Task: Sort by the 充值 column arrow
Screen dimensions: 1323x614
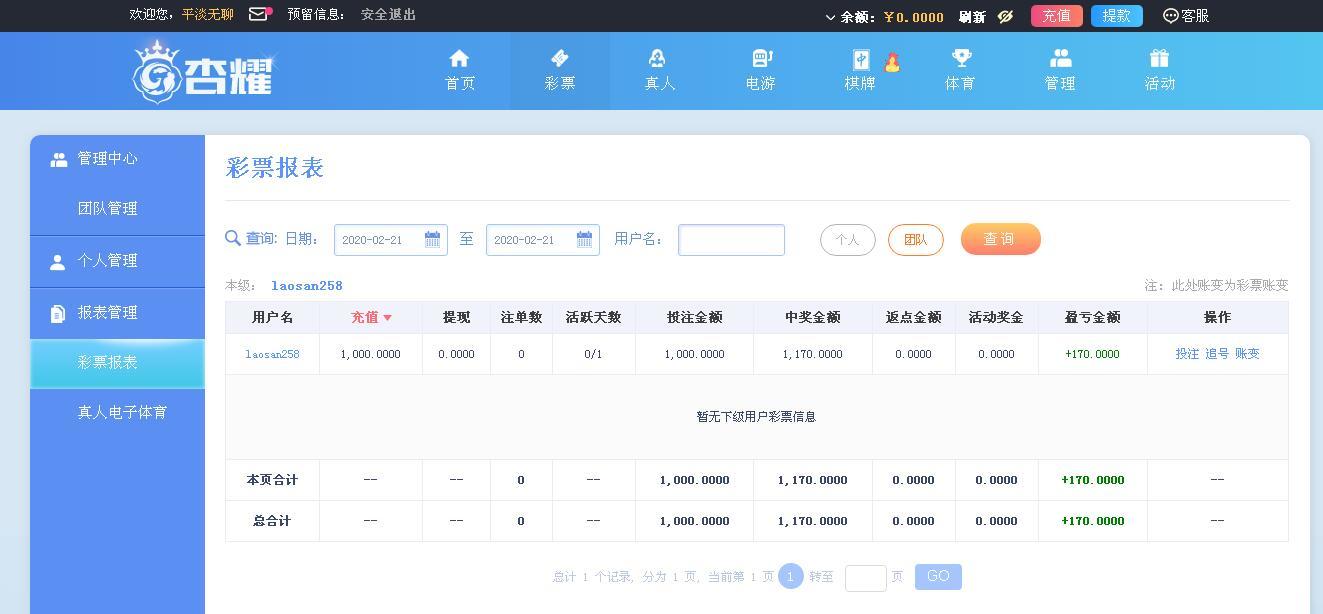Action: pos(387,318)
